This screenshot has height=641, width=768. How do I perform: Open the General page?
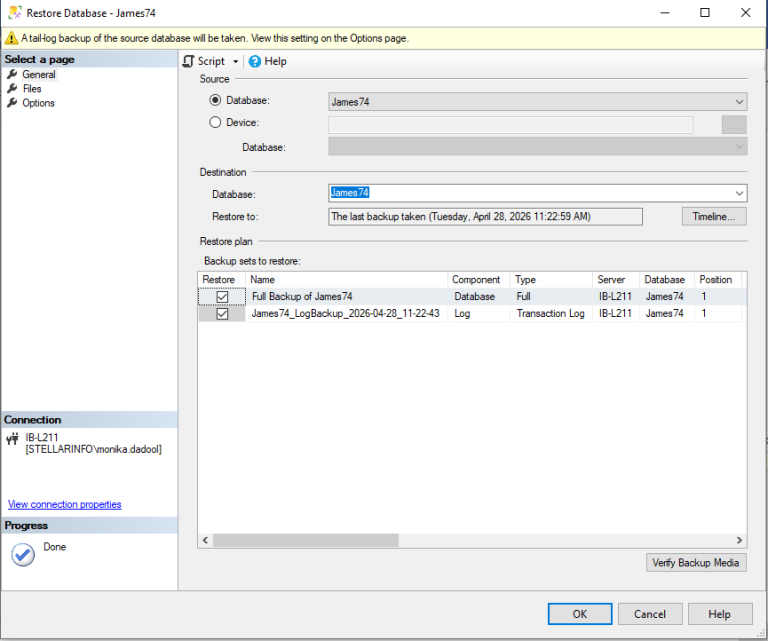click(x=39, y=74)
